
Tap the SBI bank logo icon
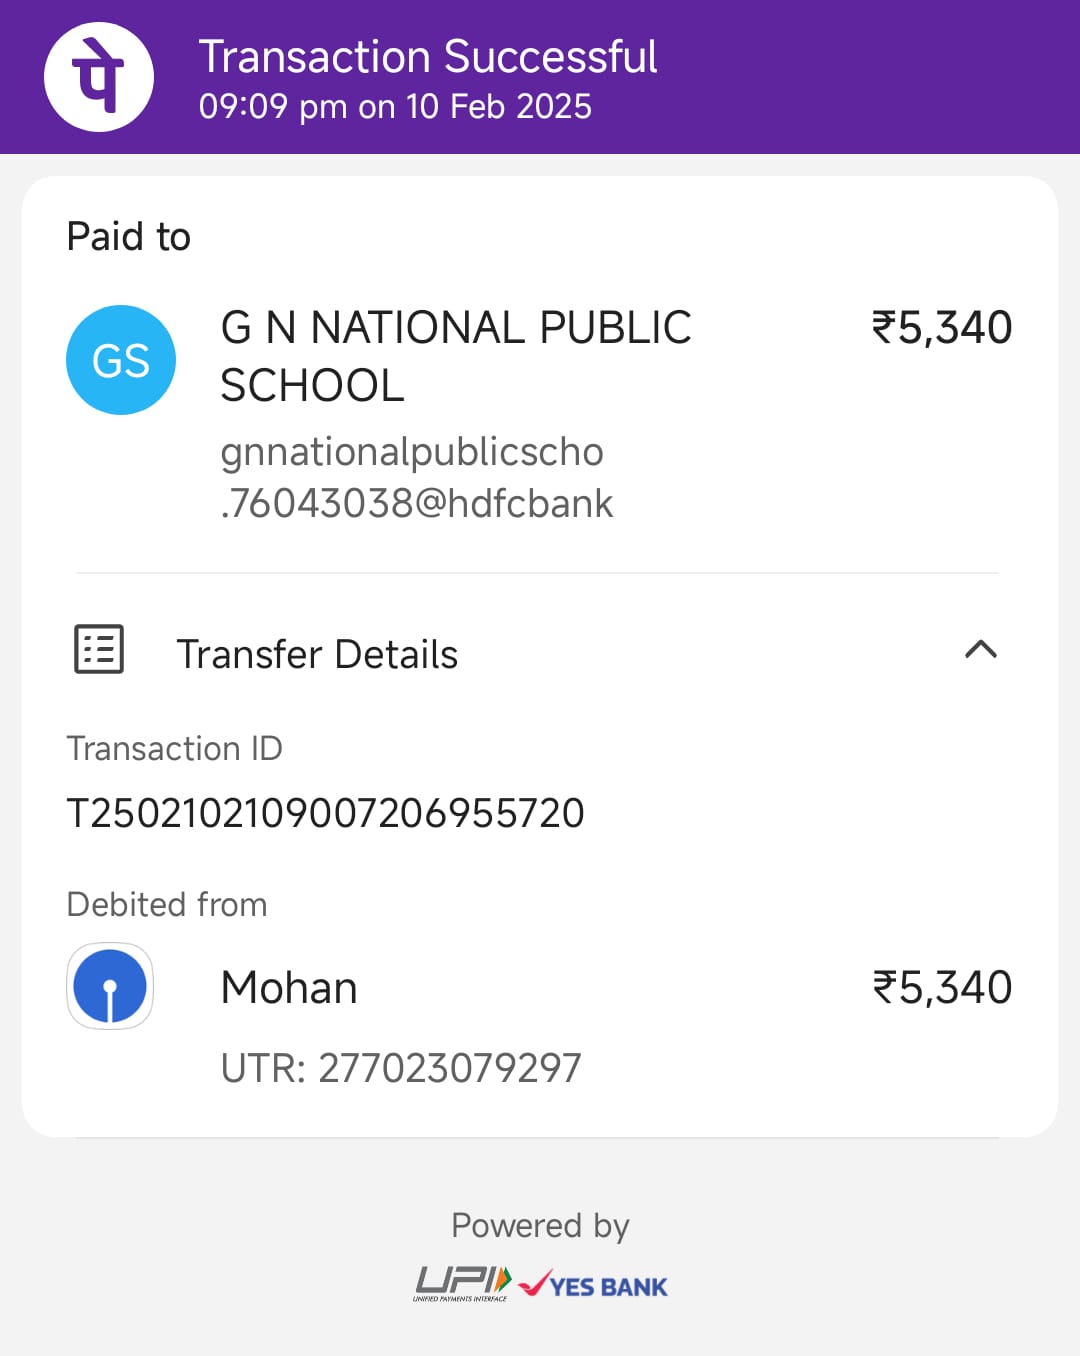click(x=110, y=987)
